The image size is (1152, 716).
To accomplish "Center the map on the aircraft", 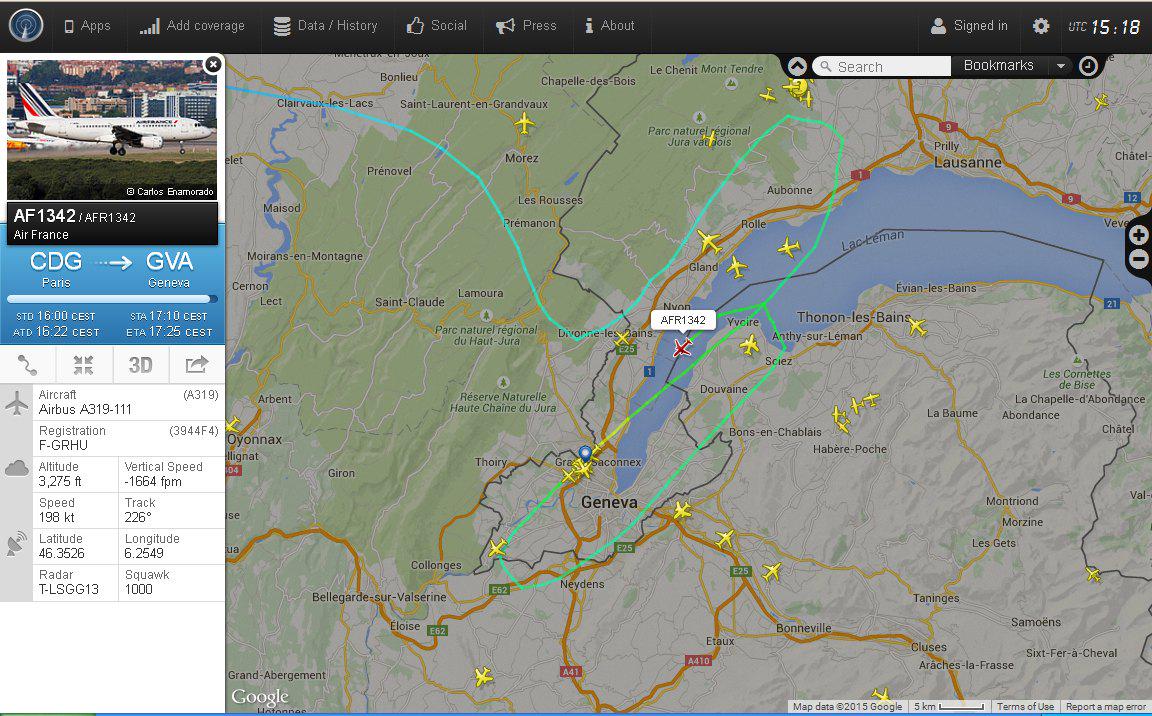I will point(84,364).
